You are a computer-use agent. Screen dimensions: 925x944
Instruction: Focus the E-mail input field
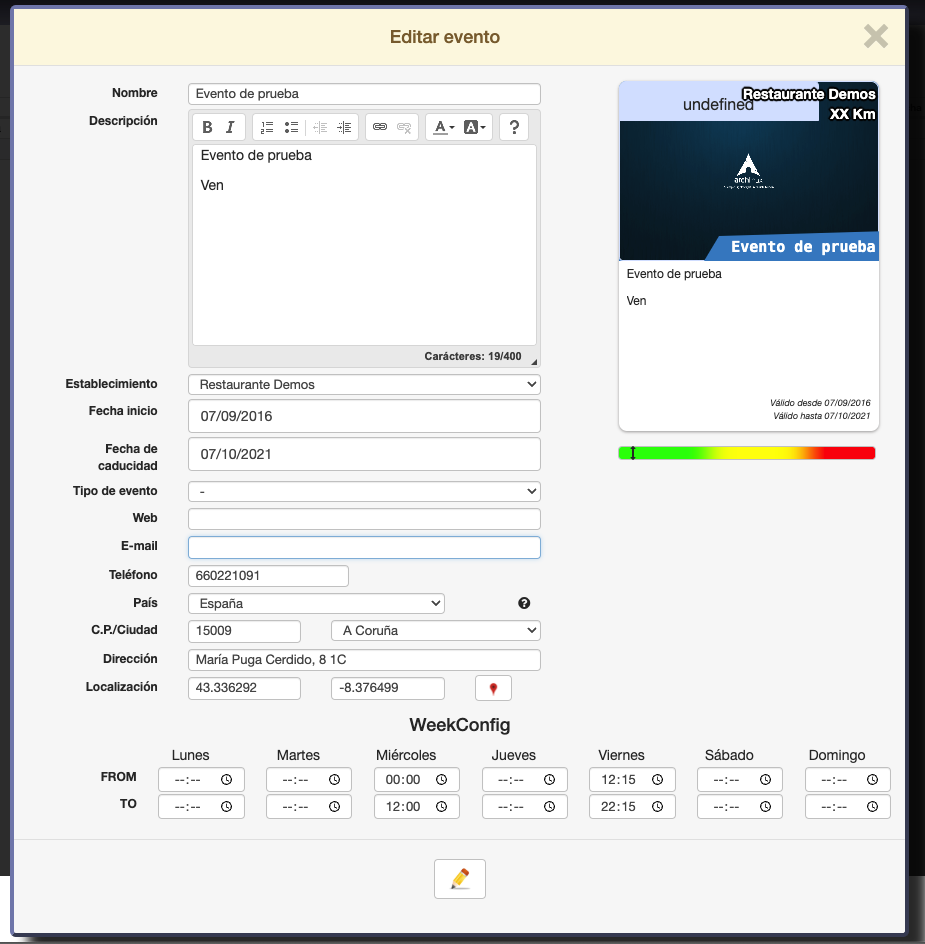pyautogui.click(x=364, y=547)
